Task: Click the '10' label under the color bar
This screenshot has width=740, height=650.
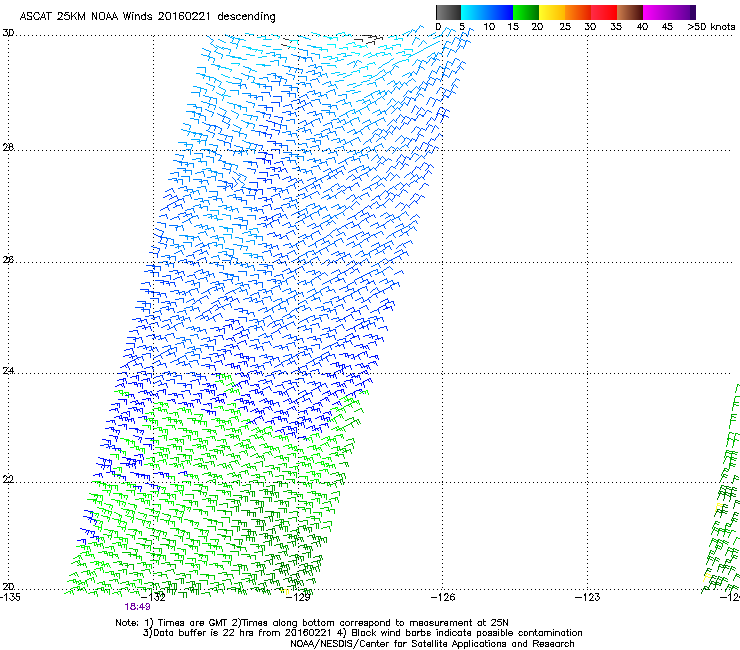Action: [x=489, y=27]
